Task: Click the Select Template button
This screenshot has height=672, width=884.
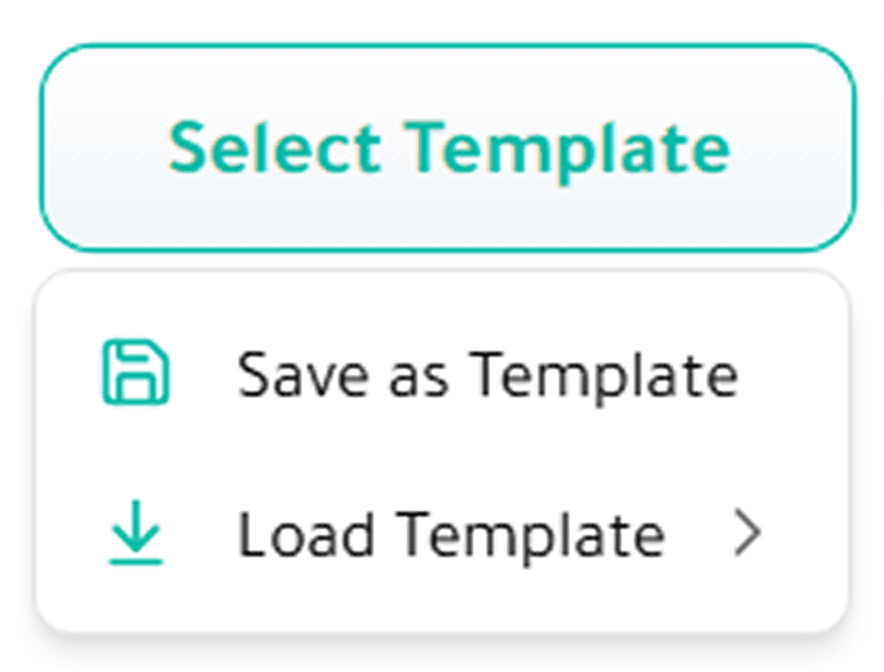Action: (x=447, y=148)
